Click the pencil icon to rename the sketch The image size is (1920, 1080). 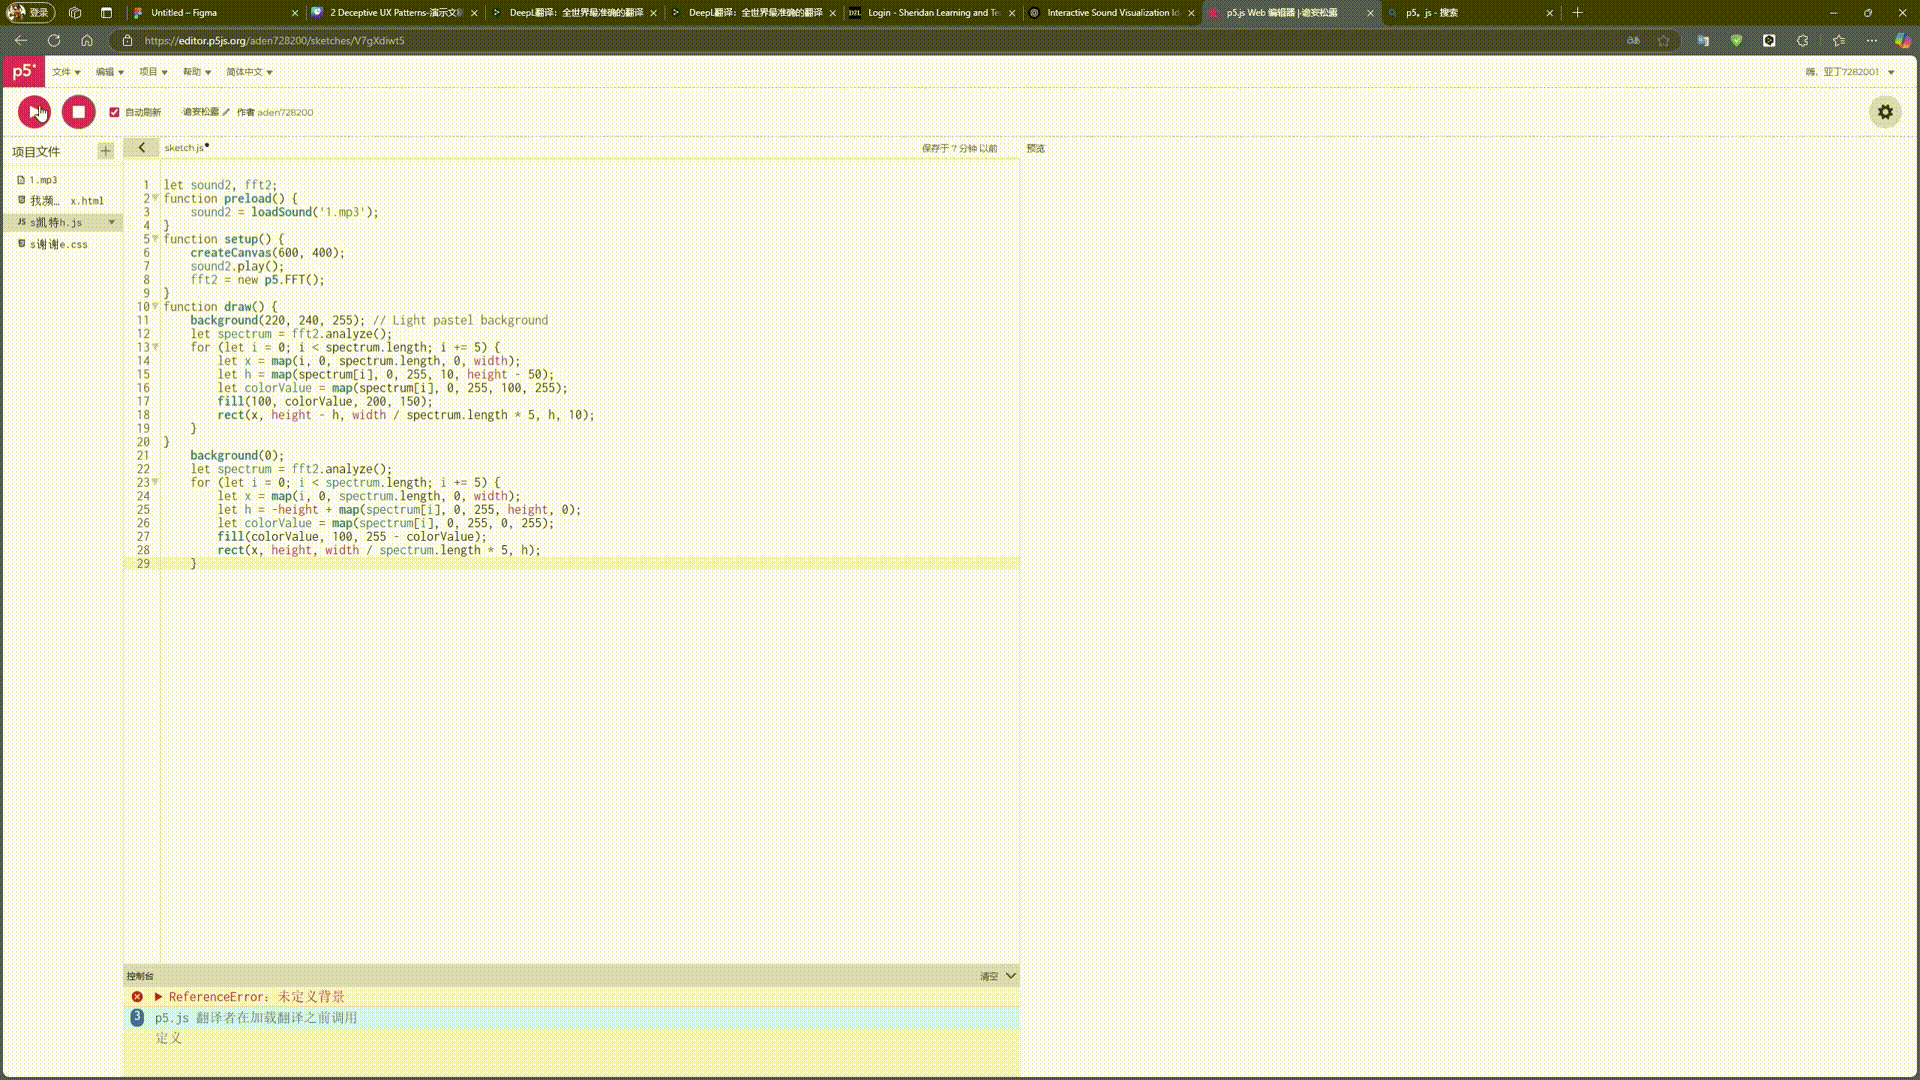(x=226, y=112)
